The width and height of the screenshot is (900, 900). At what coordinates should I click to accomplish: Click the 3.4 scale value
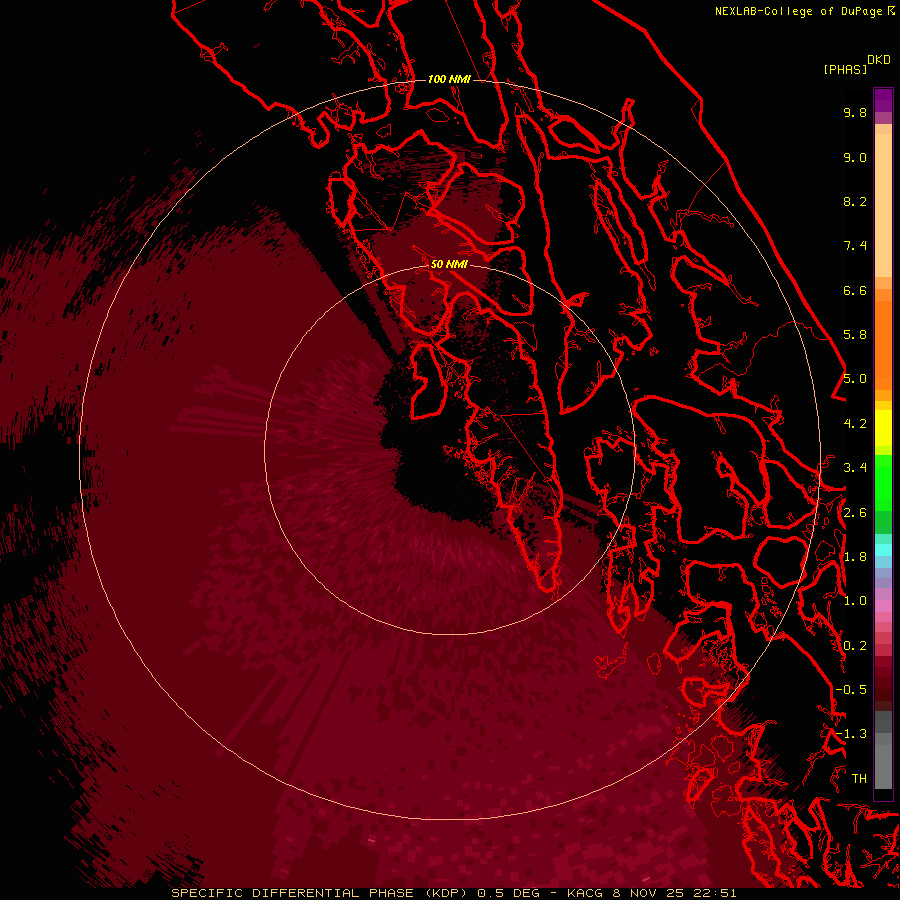coord(855,468)
